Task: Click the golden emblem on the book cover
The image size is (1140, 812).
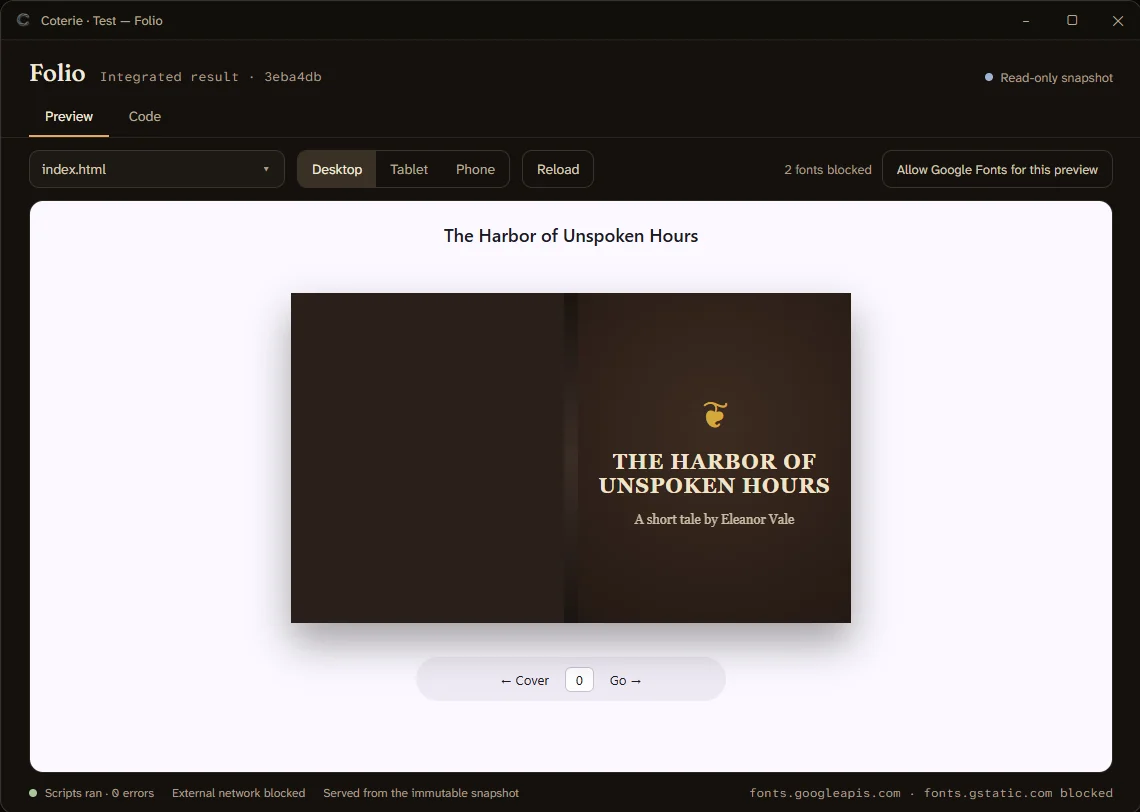Action: click(715, 414)
